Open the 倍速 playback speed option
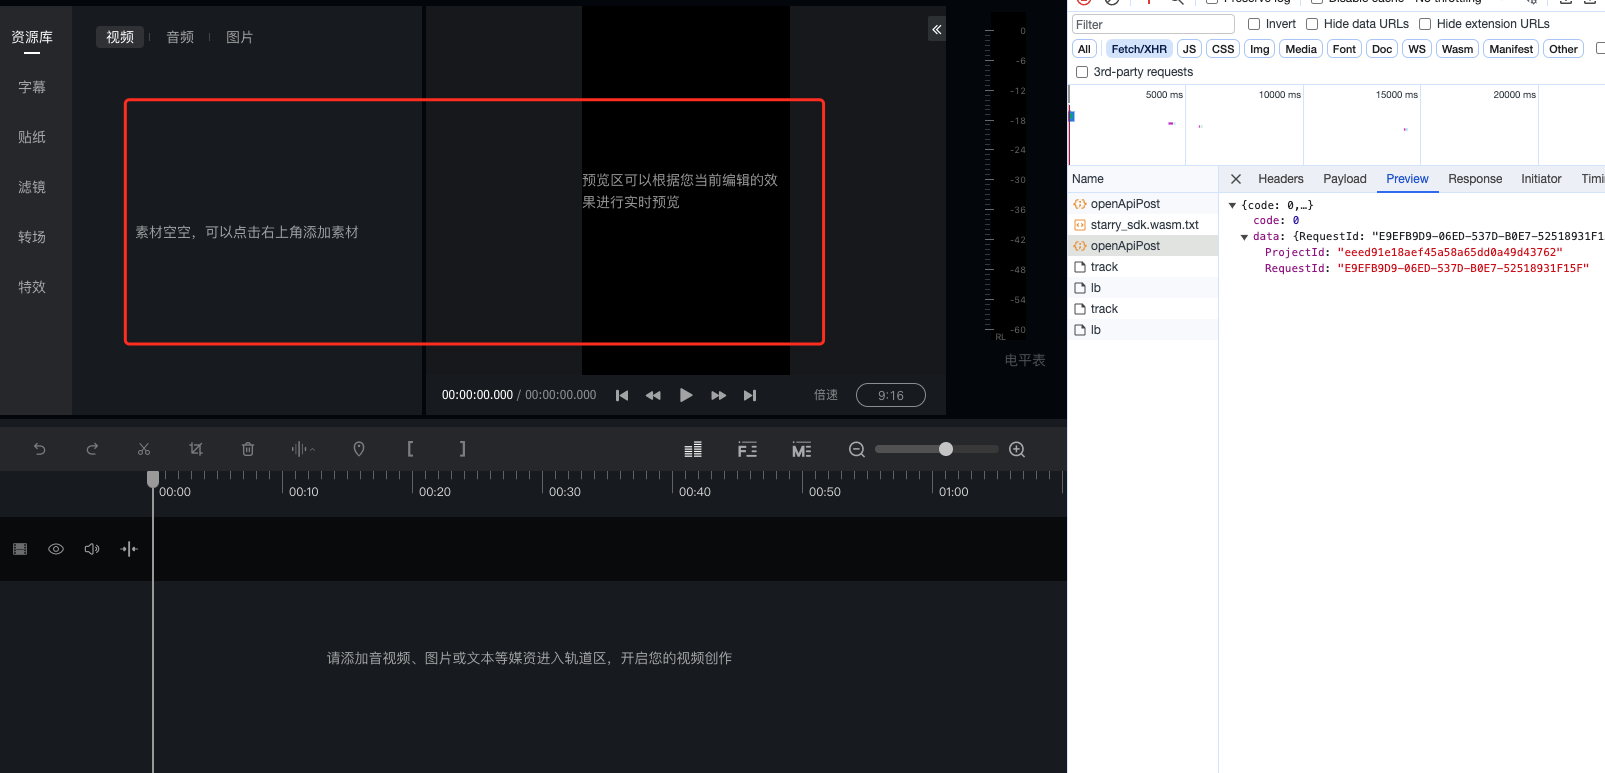This screenshot has height=773, width=1605. (x=826, y=395)
